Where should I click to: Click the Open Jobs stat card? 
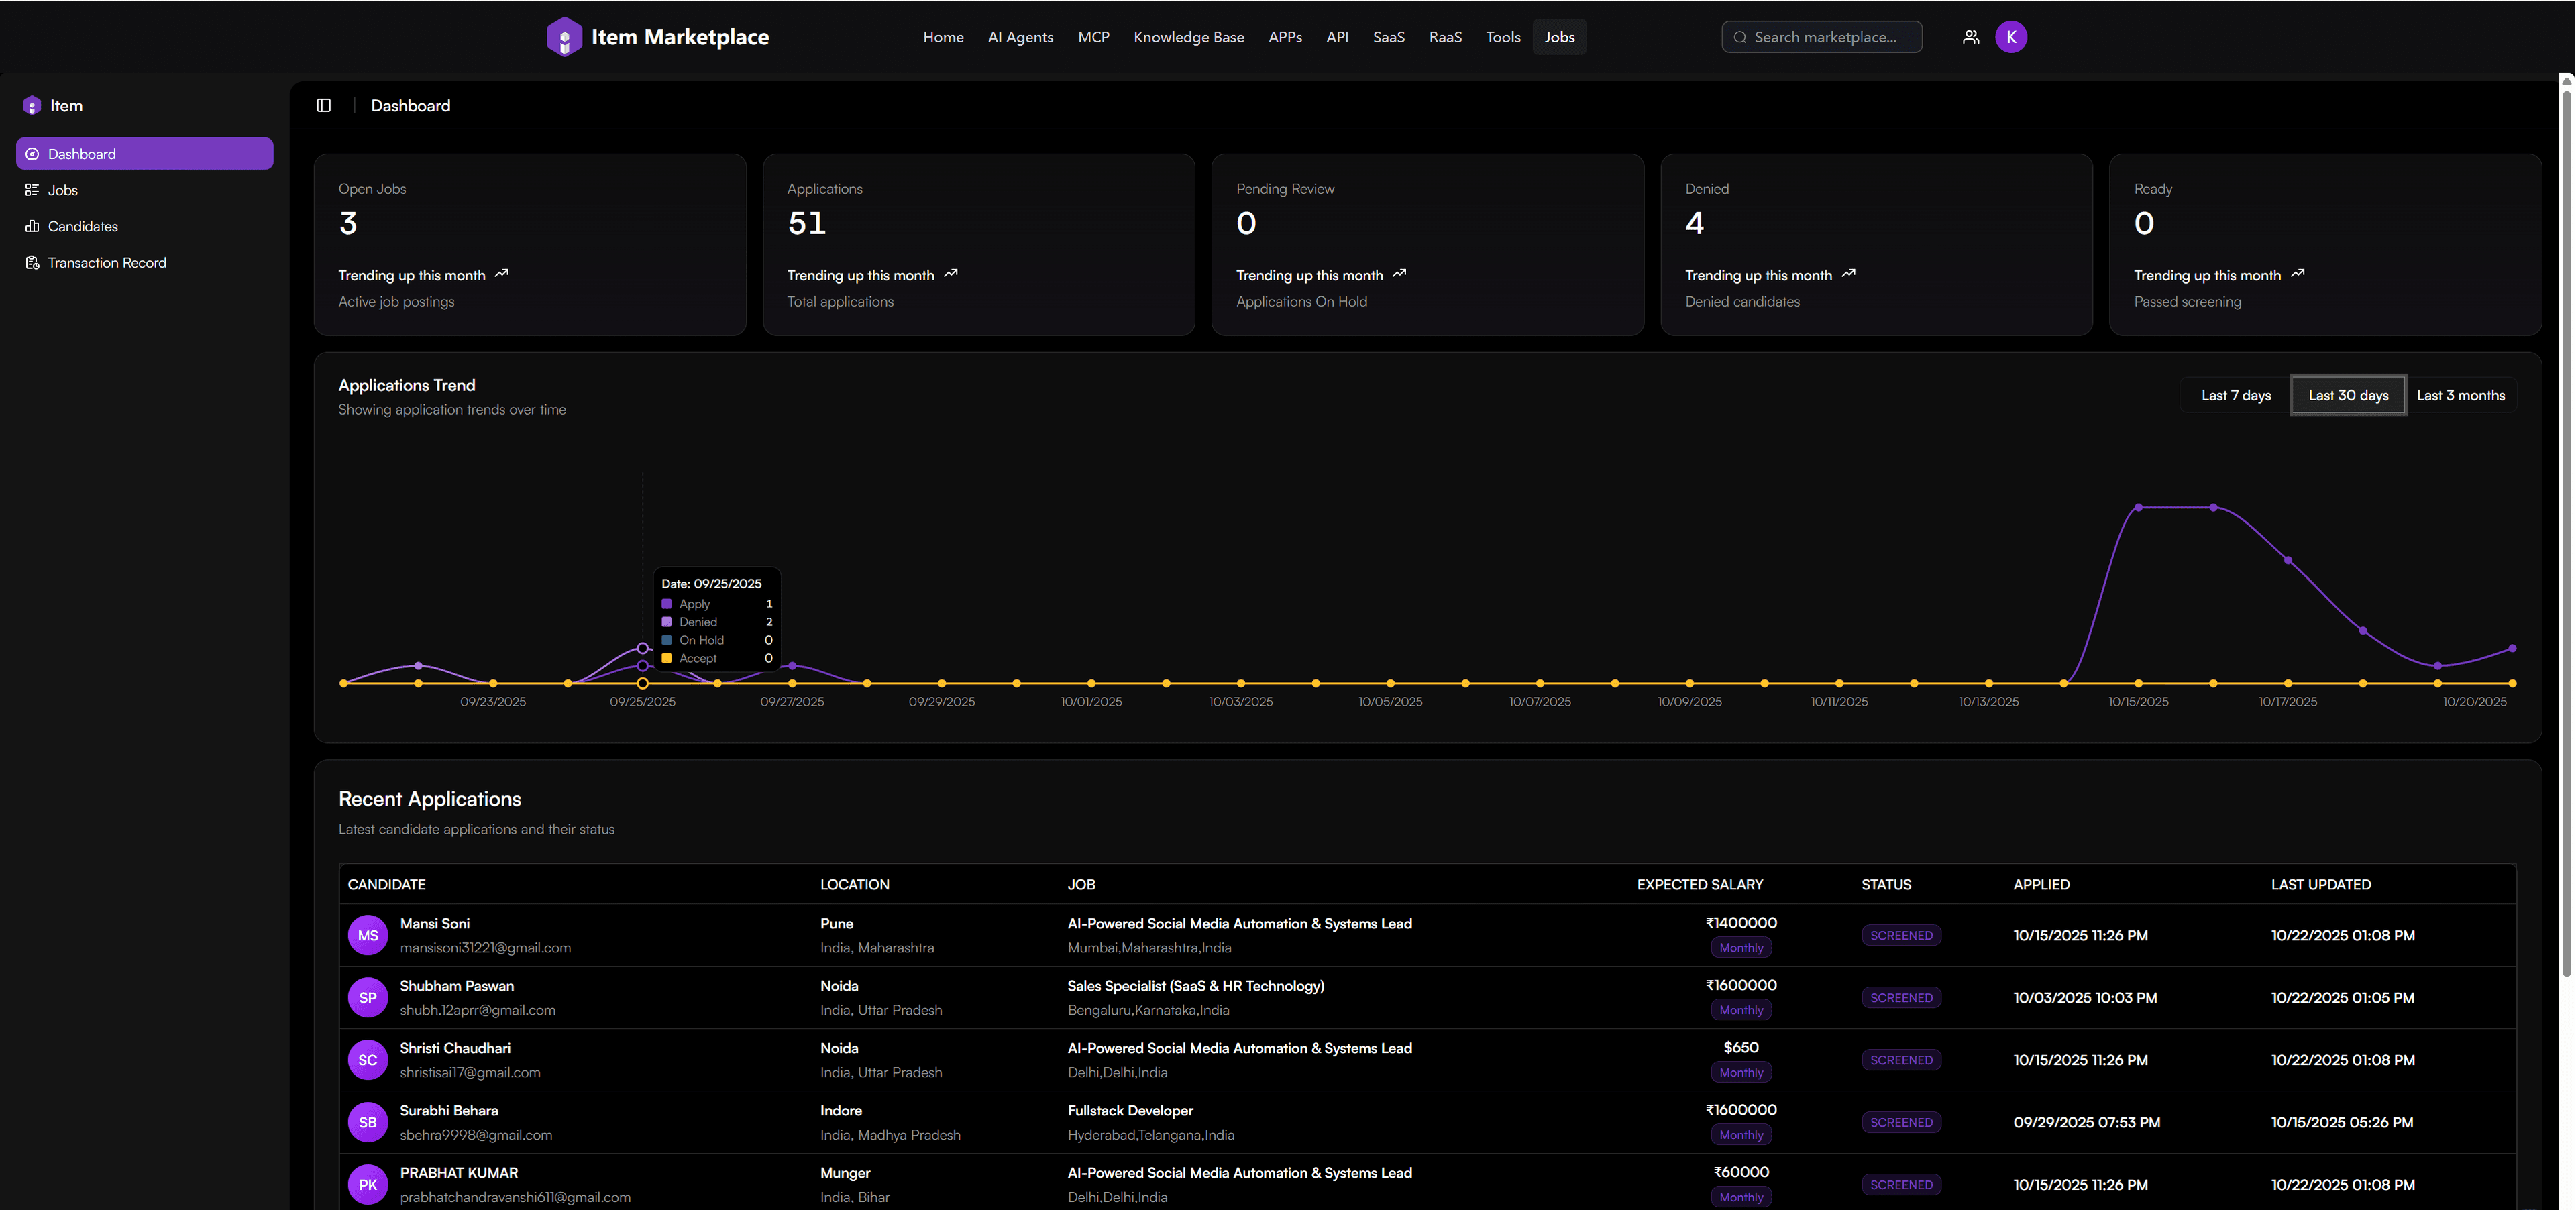(529, 244)
